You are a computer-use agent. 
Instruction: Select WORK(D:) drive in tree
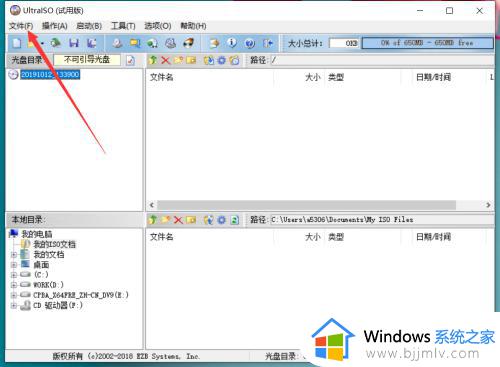click(48, 285)
